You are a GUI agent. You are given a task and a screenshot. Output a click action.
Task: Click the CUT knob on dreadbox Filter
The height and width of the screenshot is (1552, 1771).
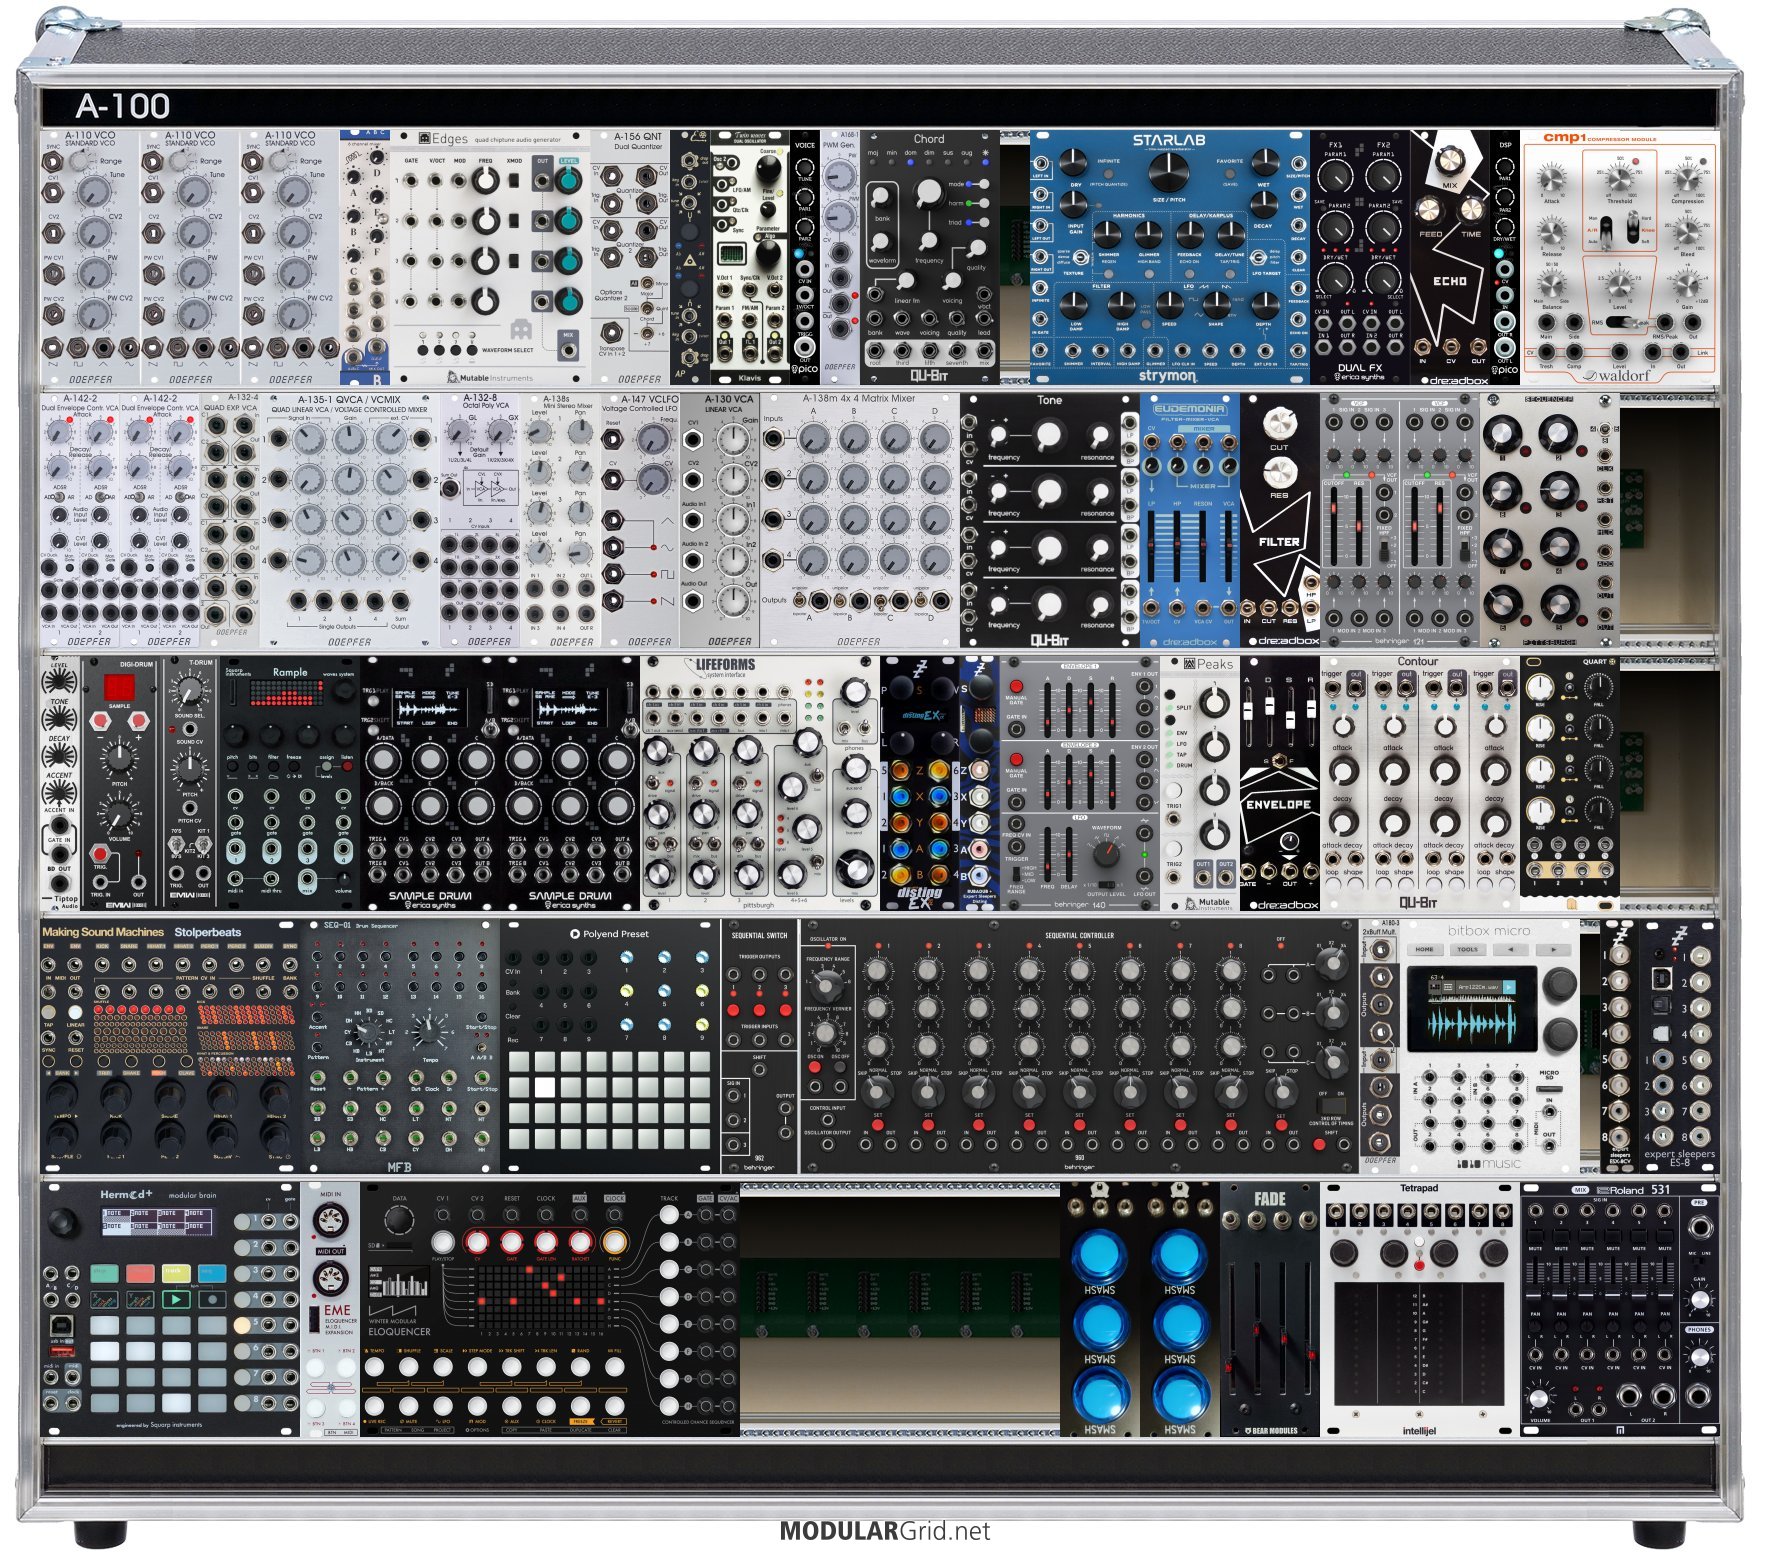click(x=1279, y=422)
